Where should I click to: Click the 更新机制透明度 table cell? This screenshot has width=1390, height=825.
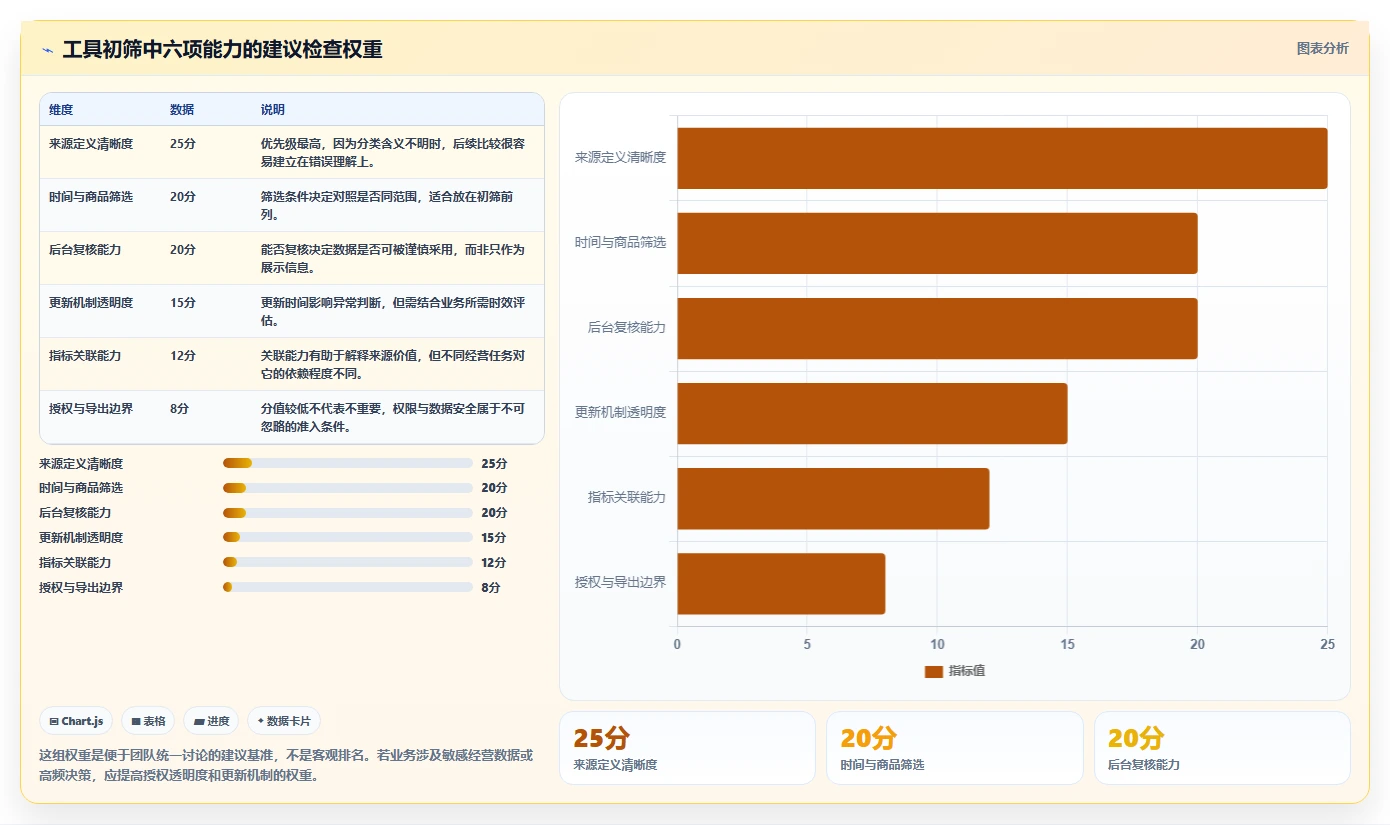pos(91,303)
